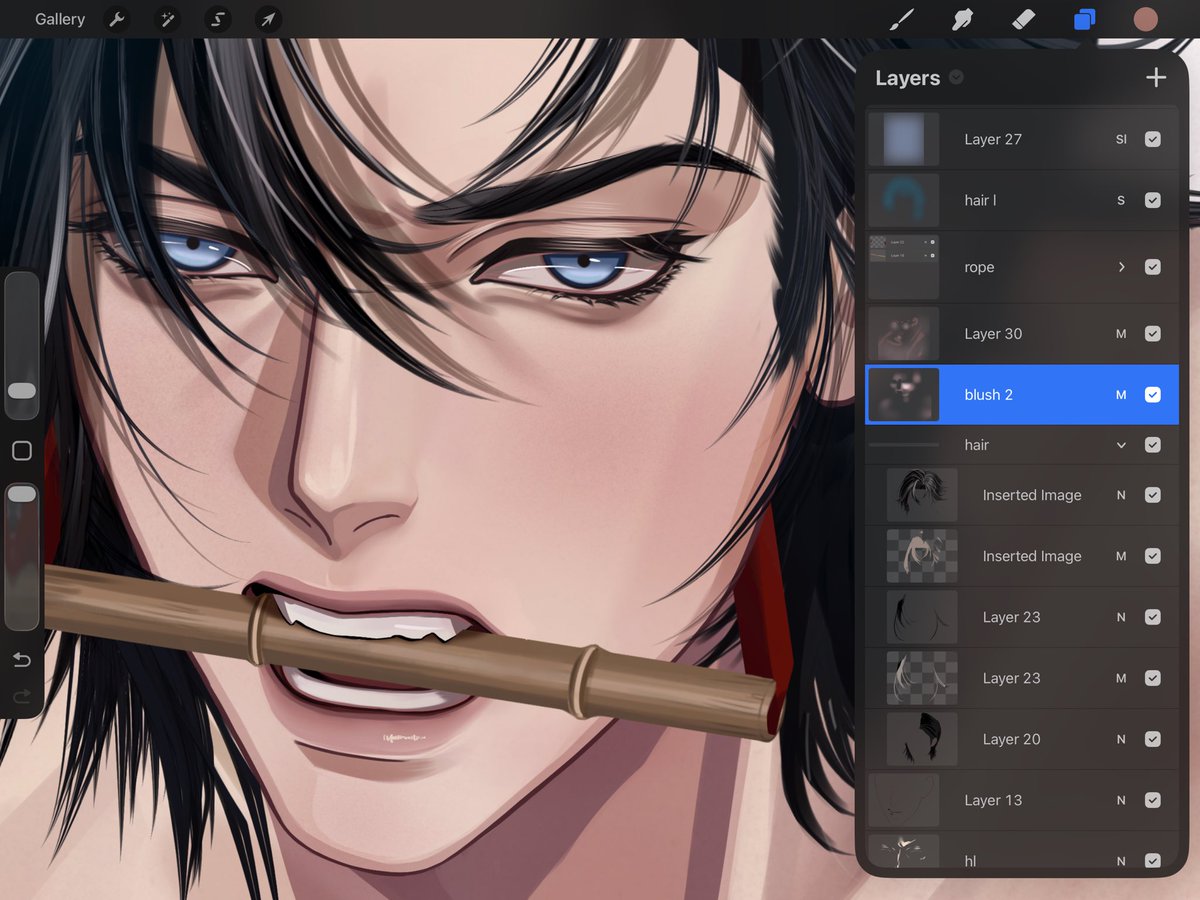
Task: Toggle the hair group visibility checkbox
Action: pyautogui.click(x=1153, y=445)
